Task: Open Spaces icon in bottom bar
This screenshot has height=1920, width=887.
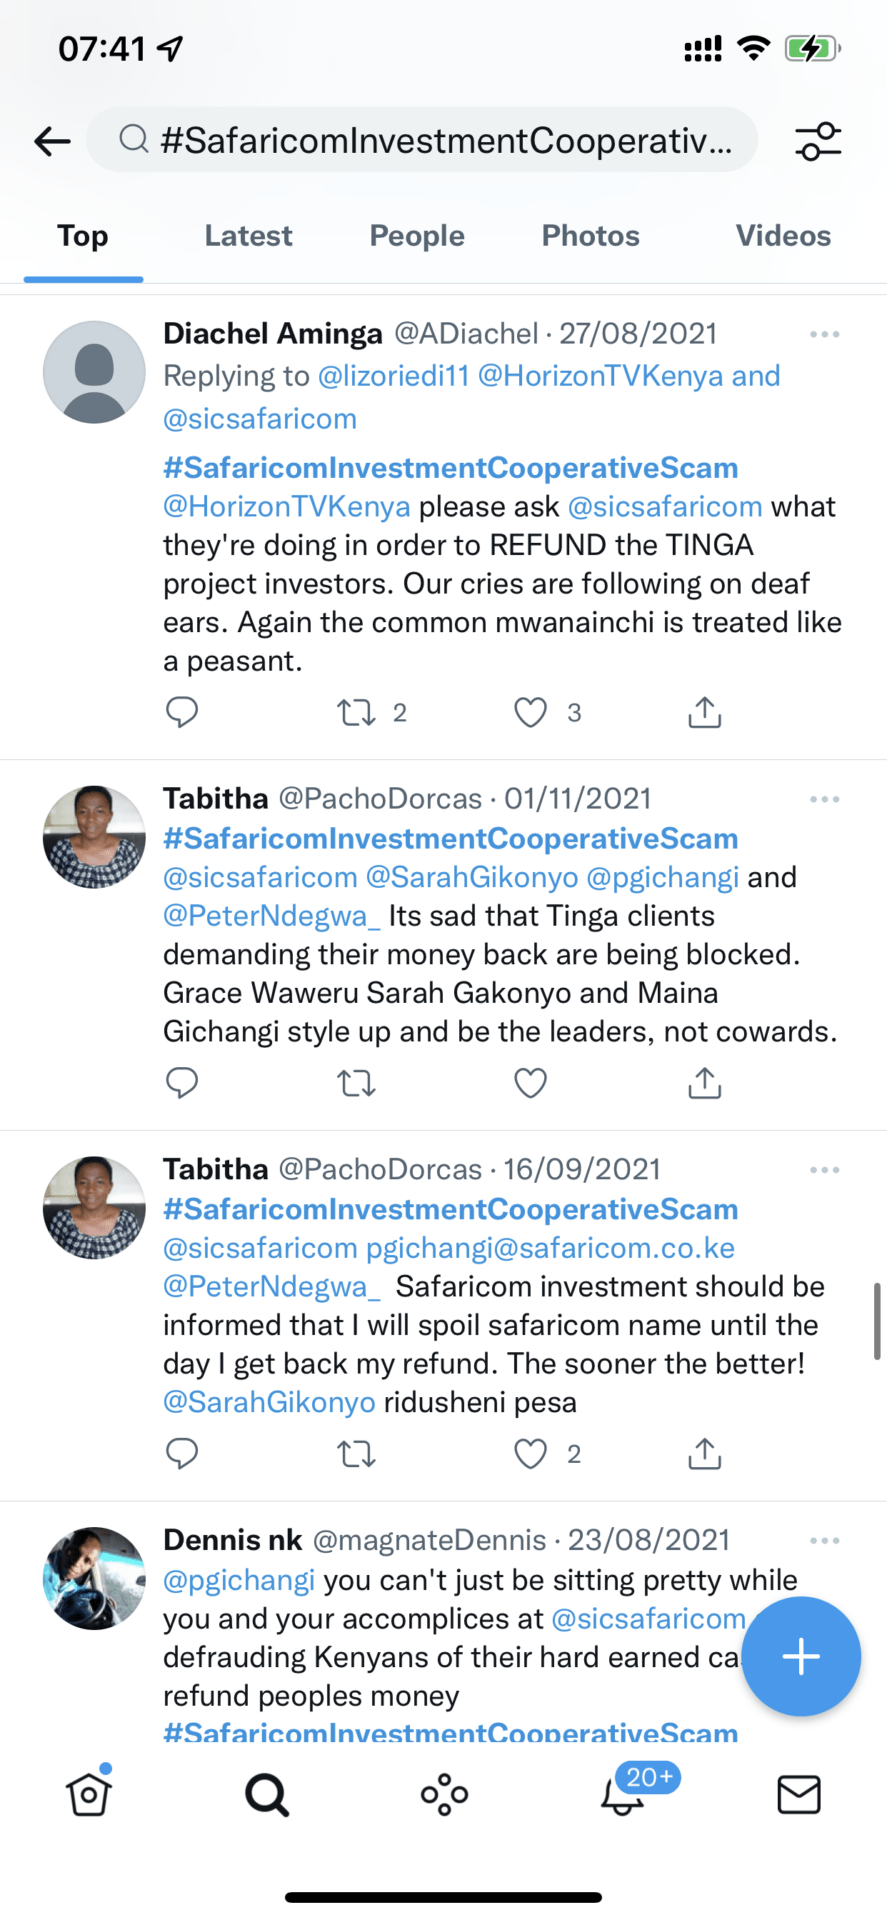Action: pos(444,1794)
